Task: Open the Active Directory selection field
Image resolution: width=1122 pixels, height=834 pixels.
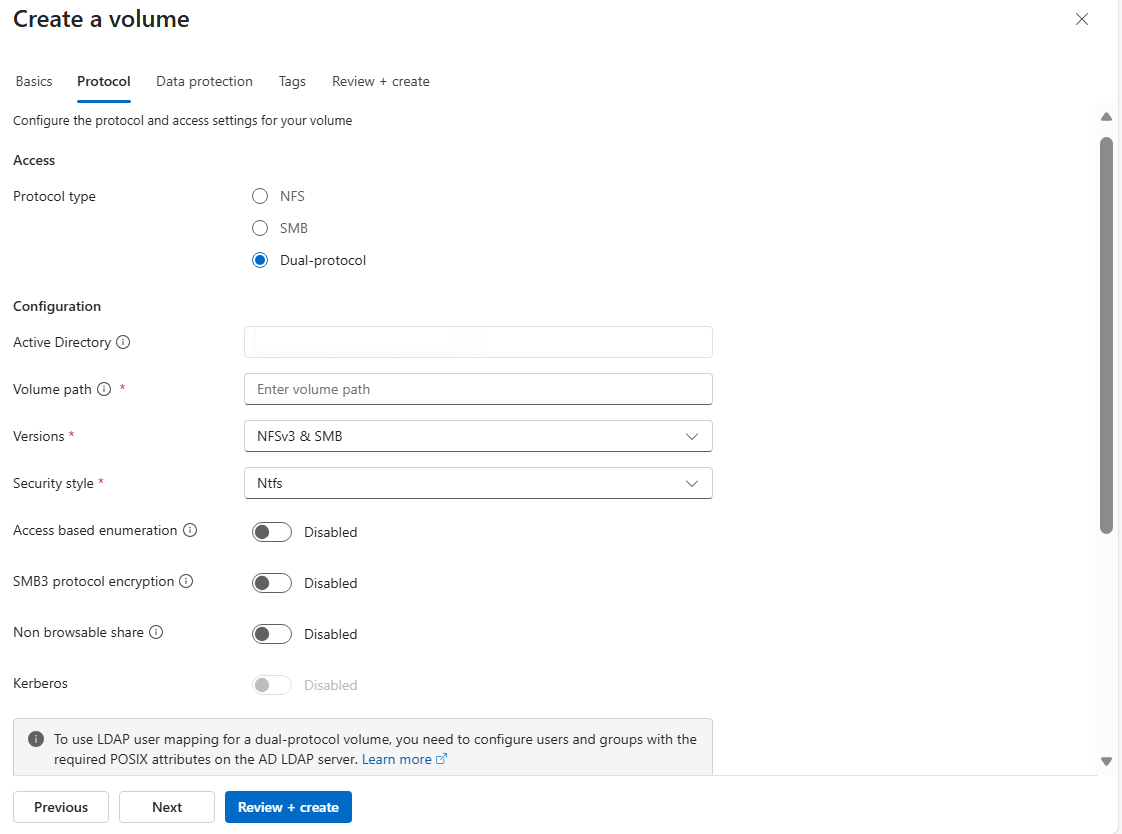Action: coord(478,342)
